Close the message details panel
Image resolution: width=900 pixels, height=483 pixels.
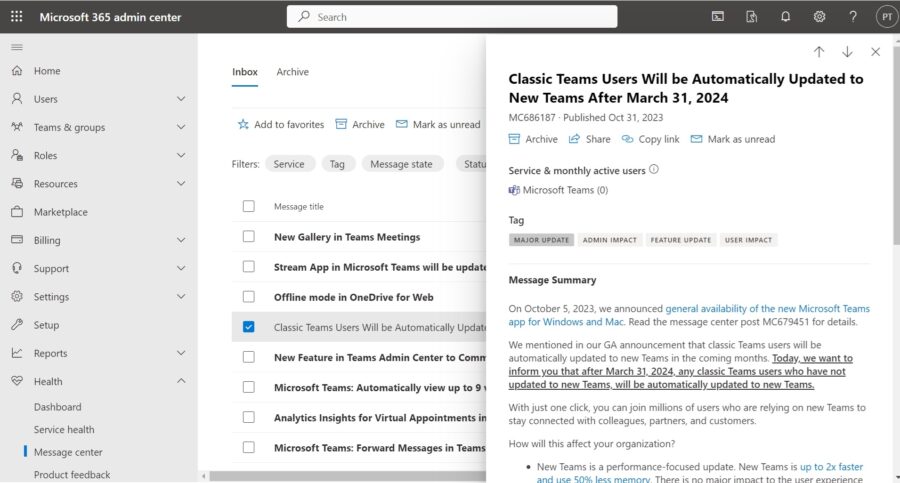875,52
